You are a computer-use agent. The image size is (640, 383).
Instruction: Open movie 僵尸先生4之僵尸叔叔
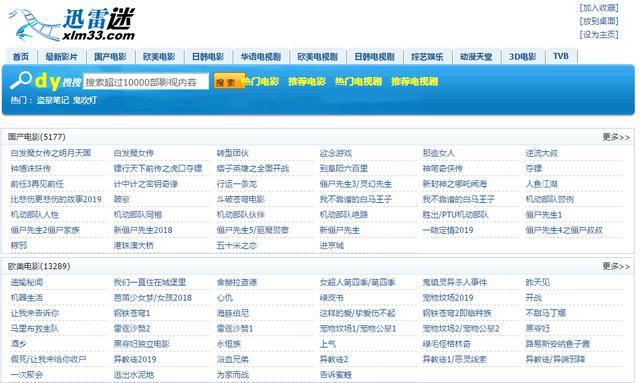[x=564, y=230]
